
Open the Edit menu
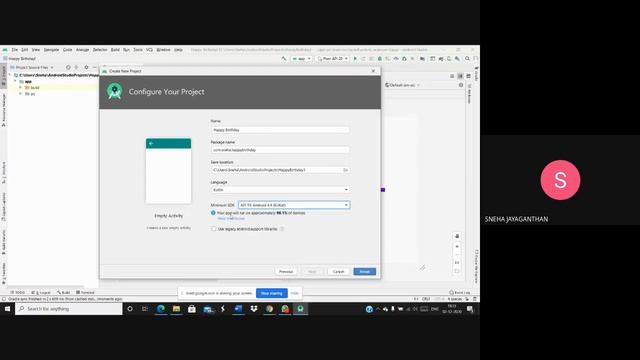[24, 50]
